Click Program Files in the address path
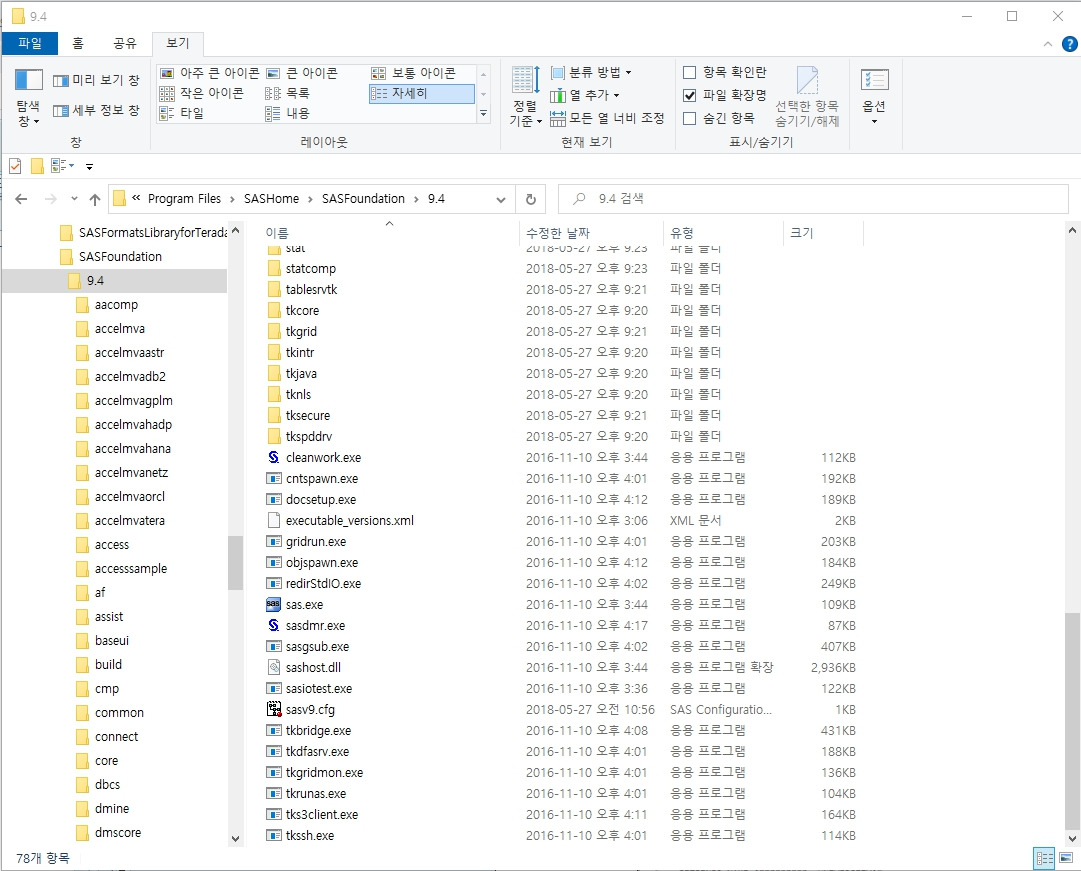This screenshot has width=1081, height=871. (x=184, y=199)
